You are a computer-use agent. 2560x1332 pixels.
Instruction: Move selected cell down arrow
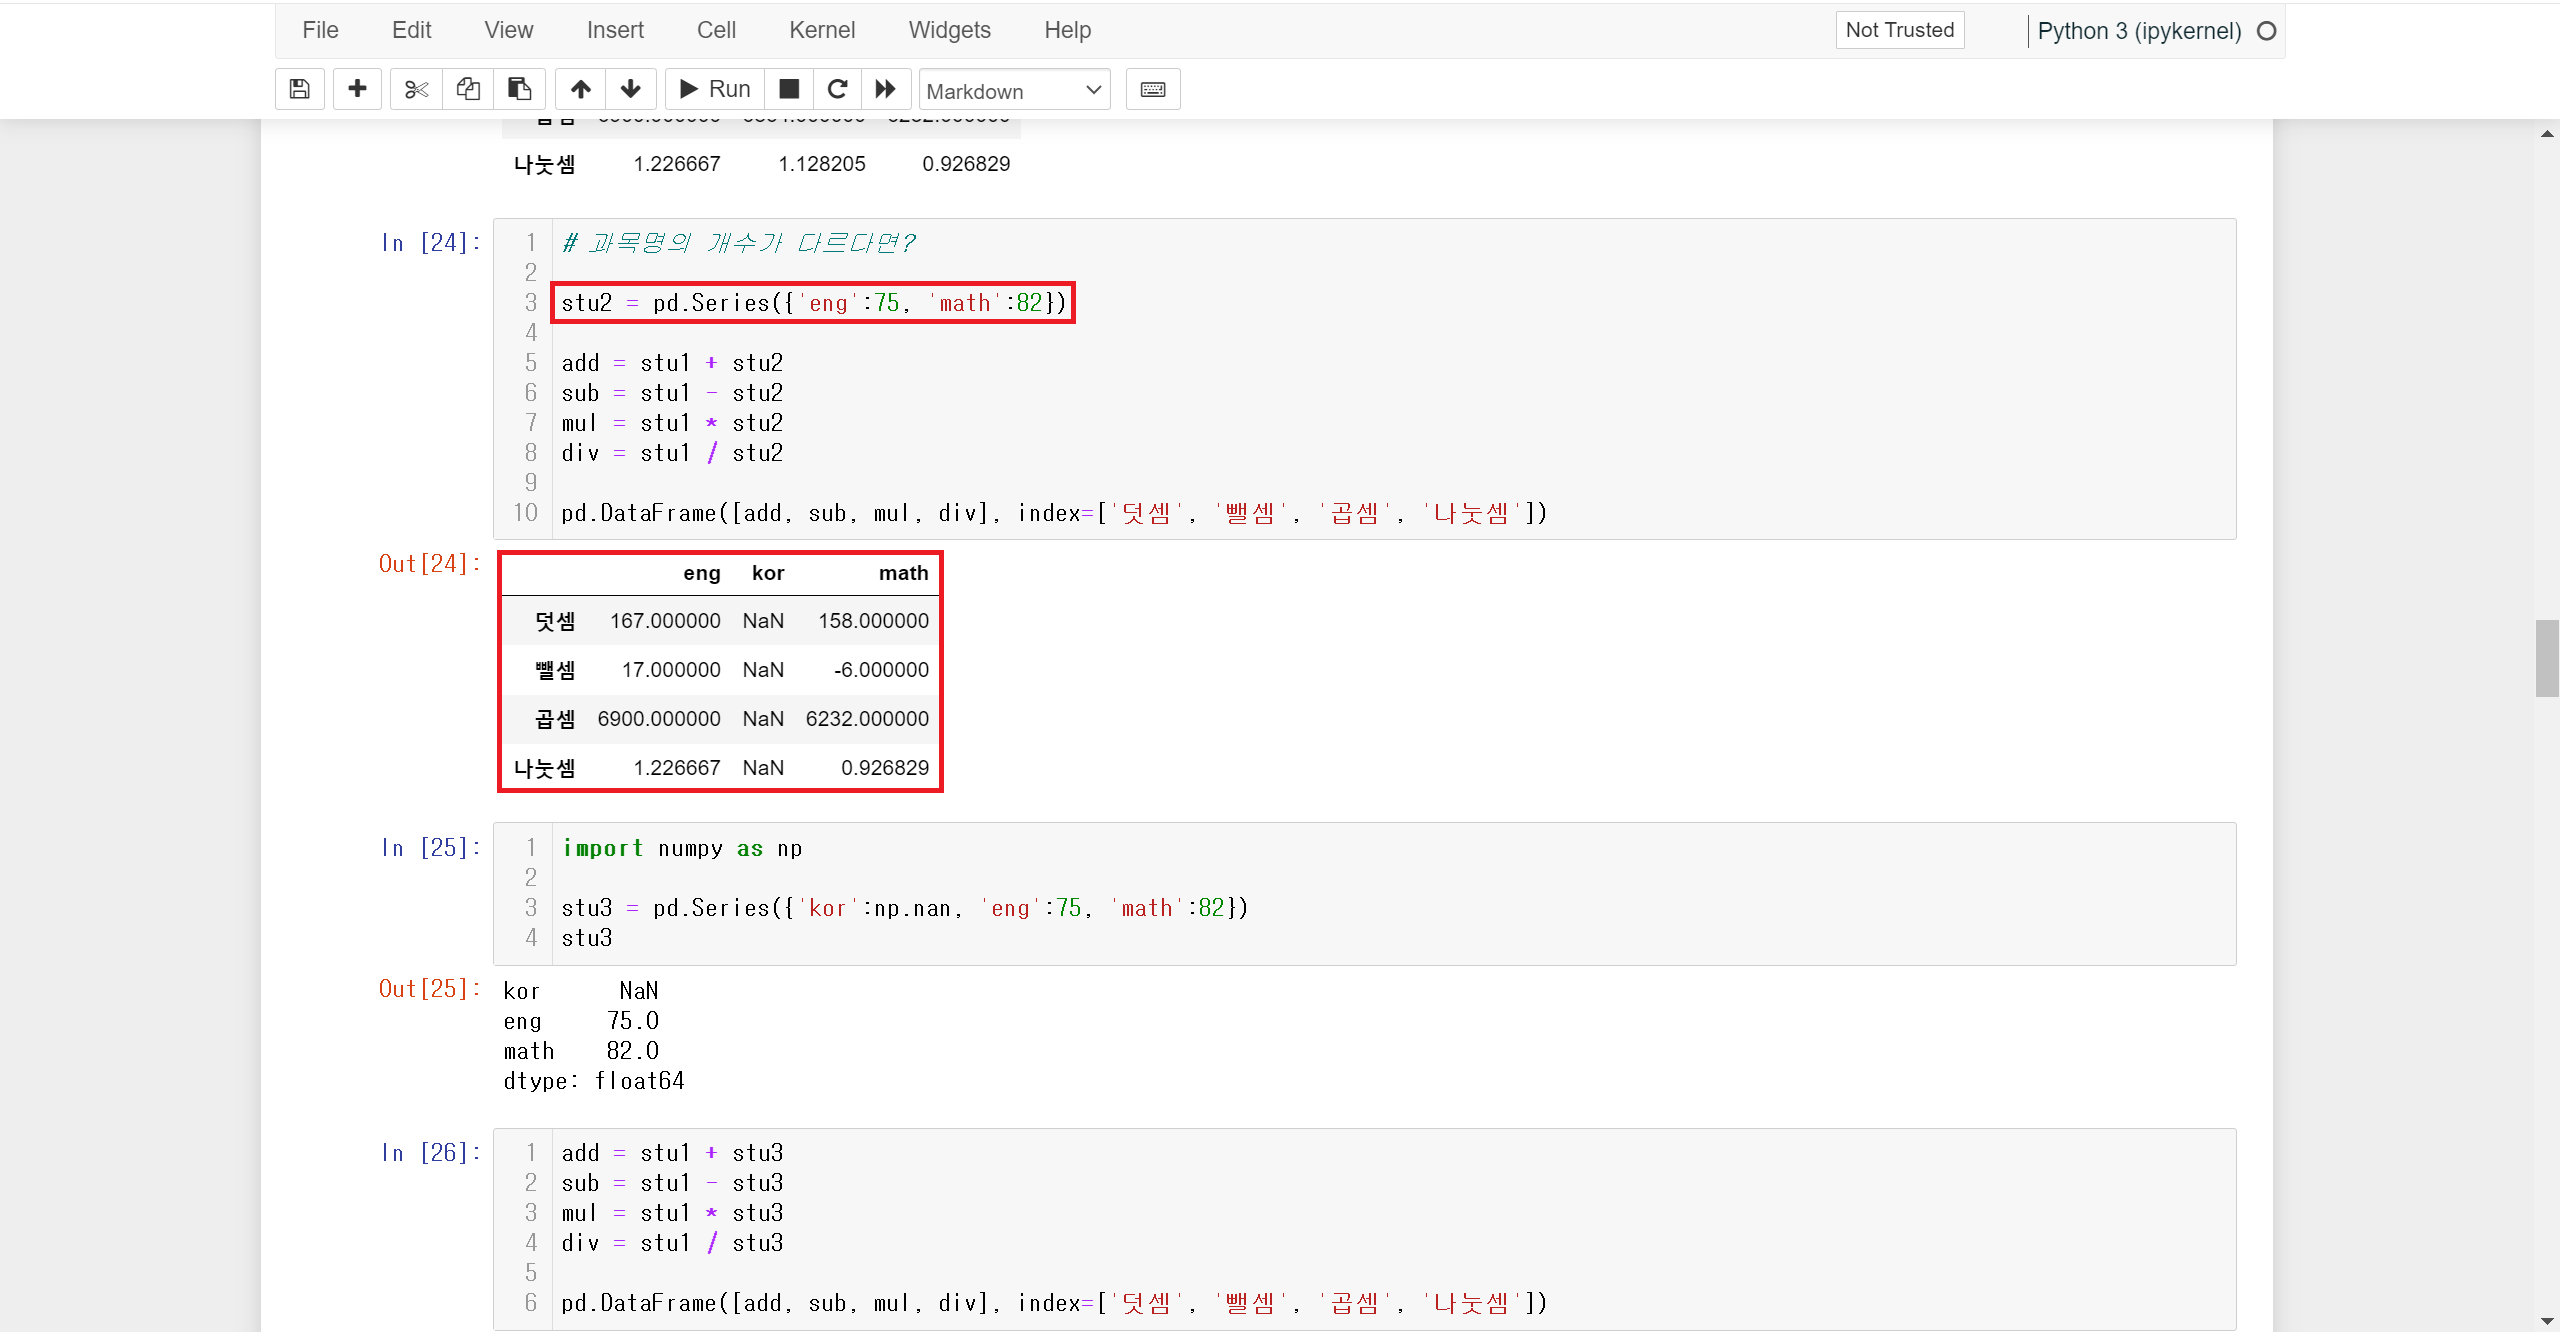[630, 89]
